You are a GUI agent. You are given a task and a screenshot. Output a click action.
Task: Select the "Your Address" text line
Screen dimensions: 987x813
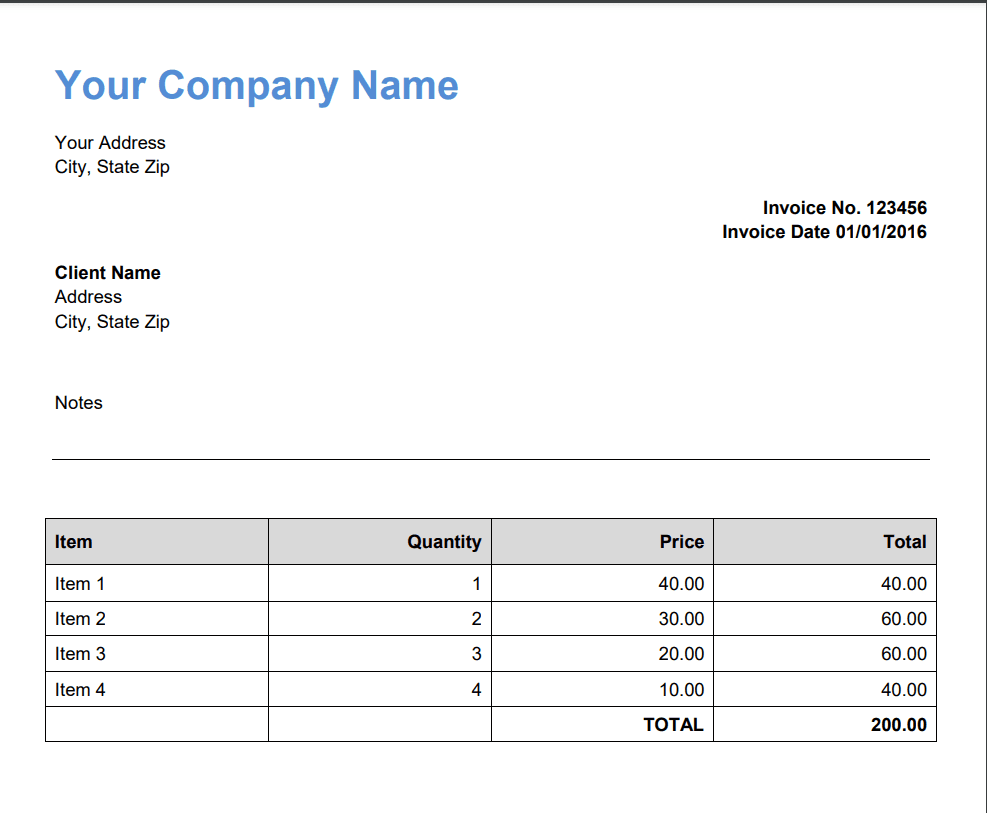(110, 143)
